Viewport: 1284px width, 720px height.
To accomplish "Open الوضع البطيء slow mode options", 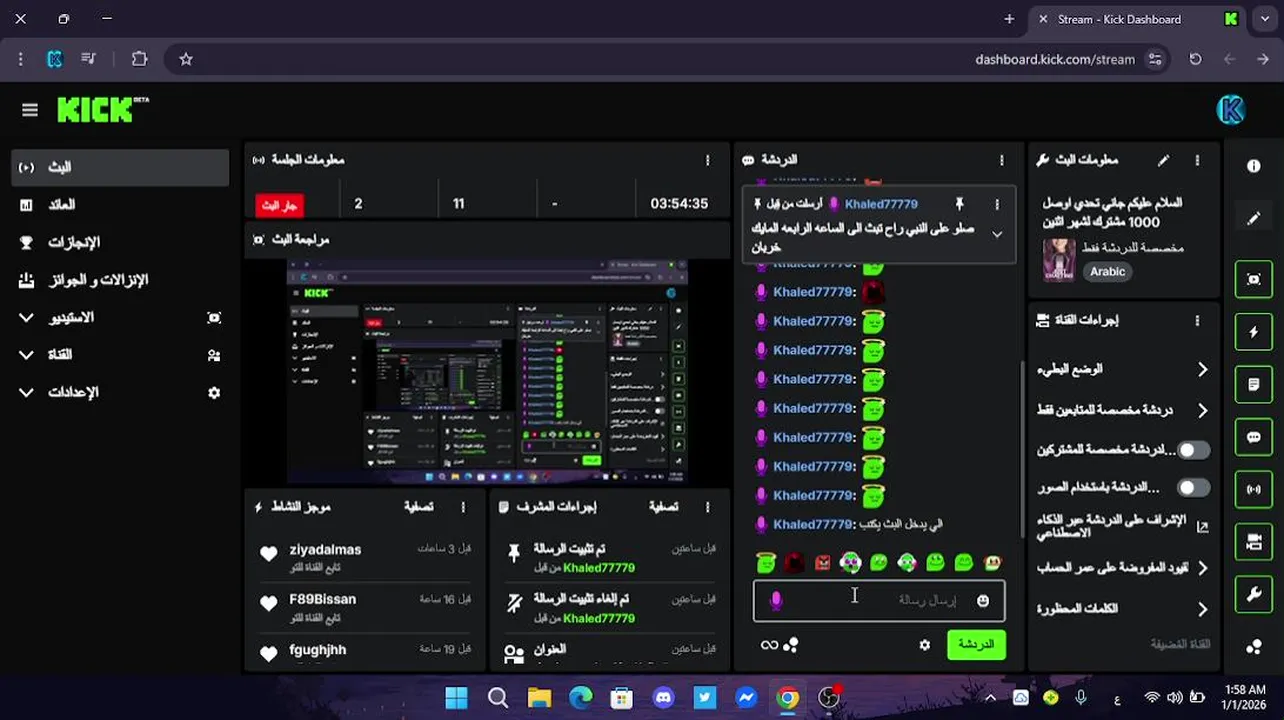I will click(1202, 369).
